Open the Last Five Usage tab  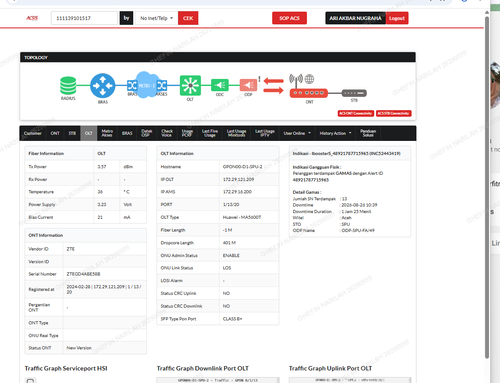[210, 133]
